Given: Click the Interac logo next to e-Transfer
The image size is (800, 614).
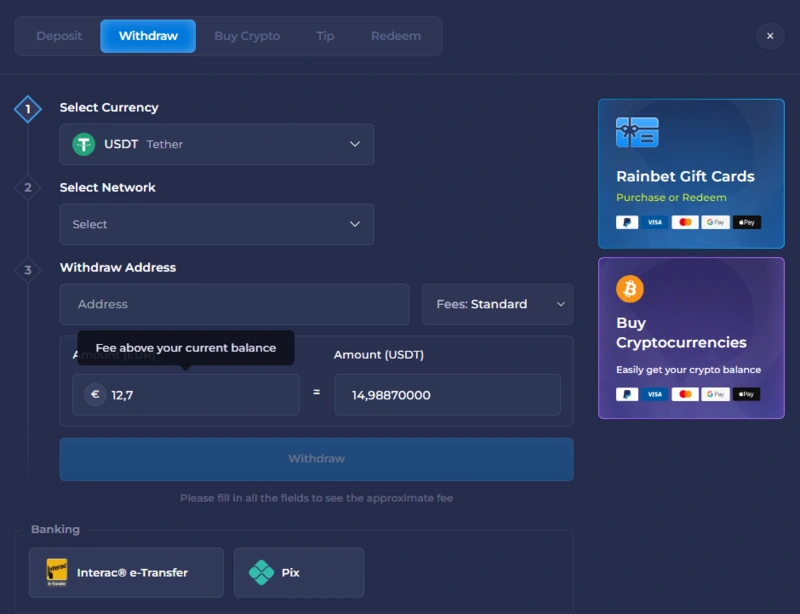Looking at the screenshot, I should pos(57,572).
